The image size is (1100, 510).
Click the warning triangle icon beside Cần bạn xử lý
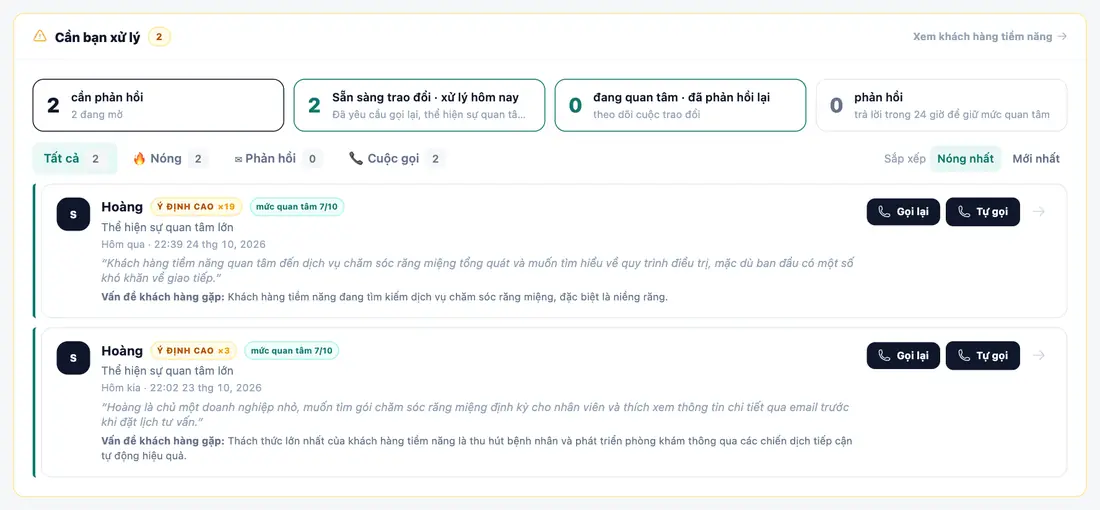pyautogui.click(x=40, y=36)
